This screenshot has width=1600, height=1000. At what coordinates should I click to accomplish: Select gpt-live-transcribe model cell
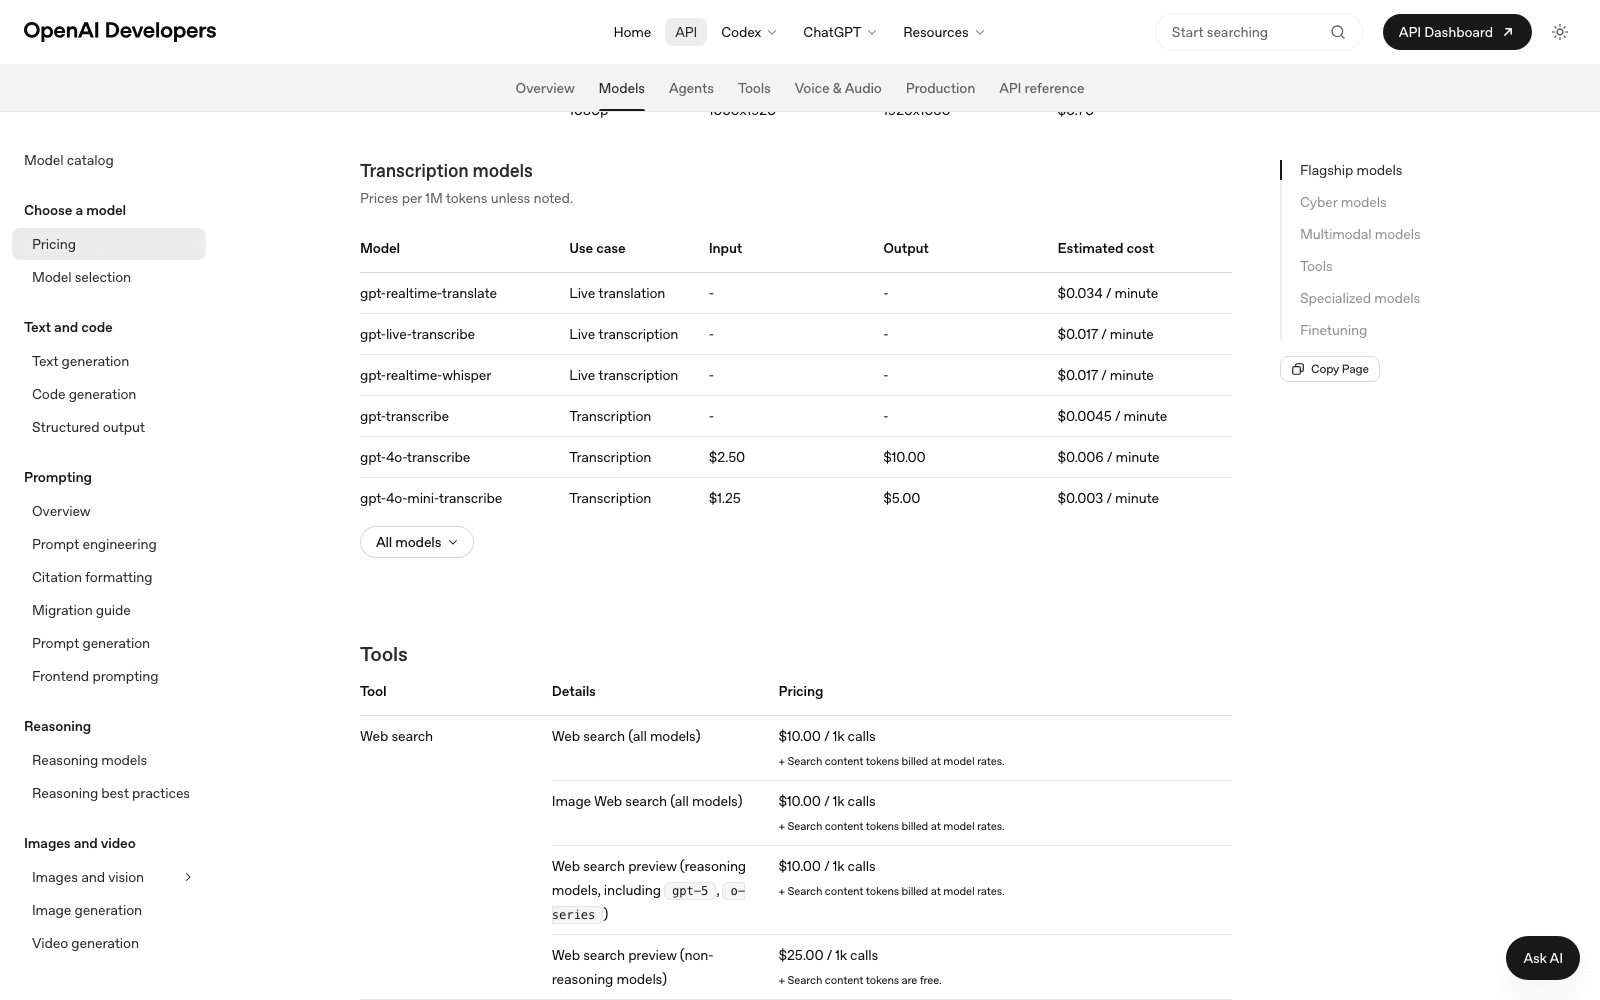tap(417, 334)
